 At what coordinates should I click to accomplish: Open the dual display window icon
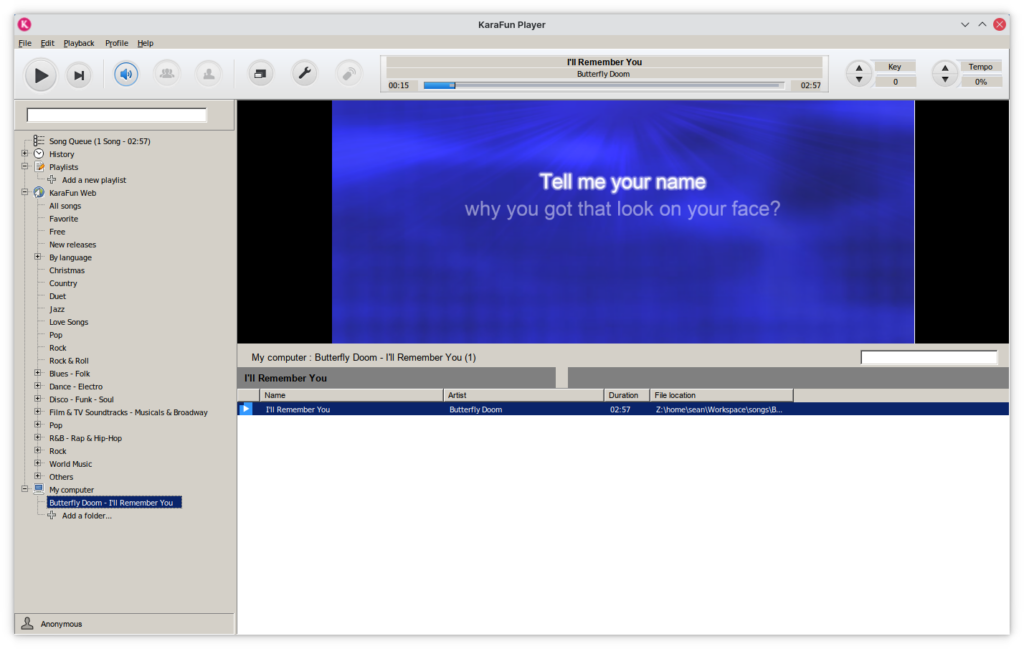pos(260,74)
